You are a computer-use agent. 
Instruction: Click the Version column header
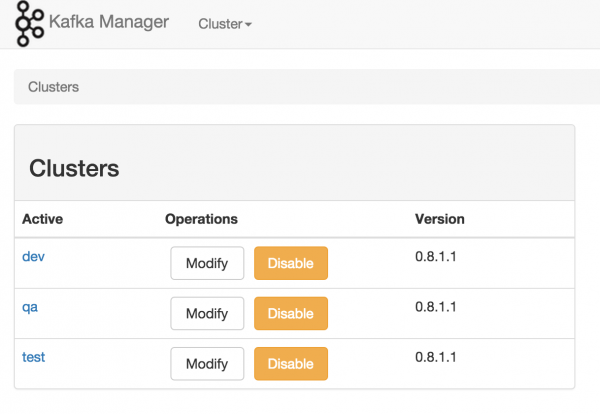[440, 219]
